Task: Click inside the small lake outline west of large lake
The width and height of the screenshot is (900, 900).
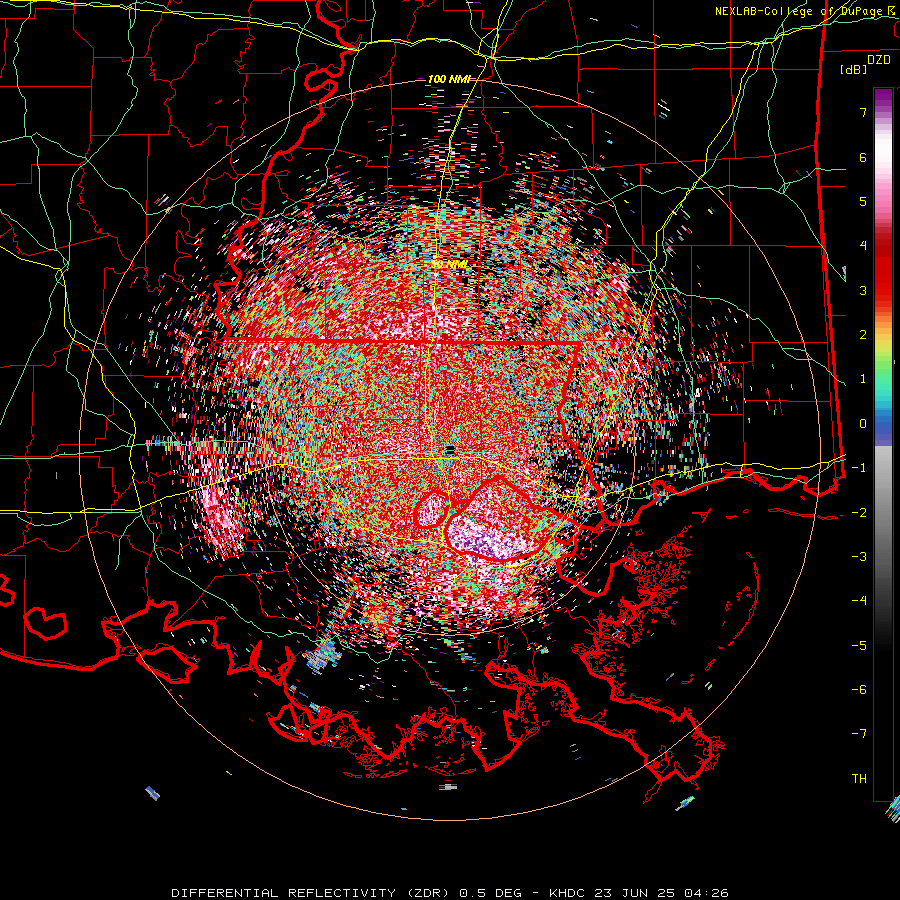Action: pyautogui.click(x=432, y=511)
